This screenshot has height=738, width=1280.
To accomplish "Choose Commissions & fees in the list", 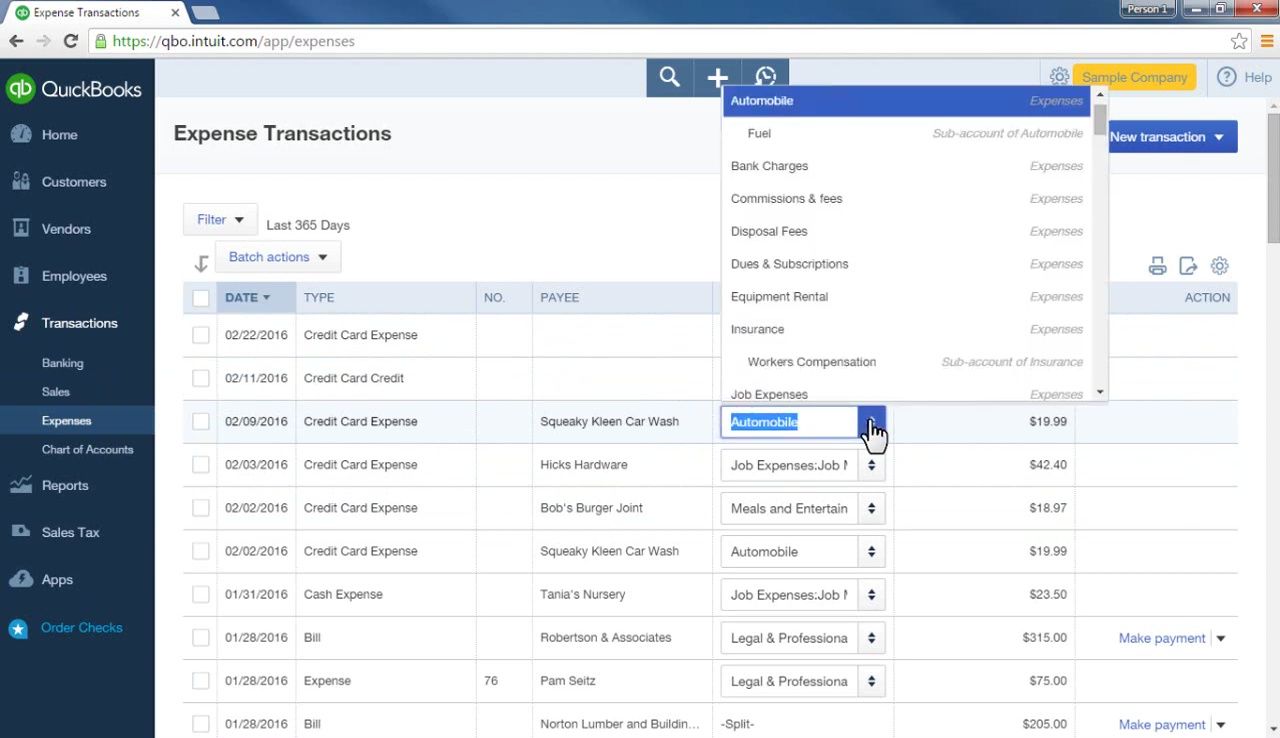I will (907, 198).
